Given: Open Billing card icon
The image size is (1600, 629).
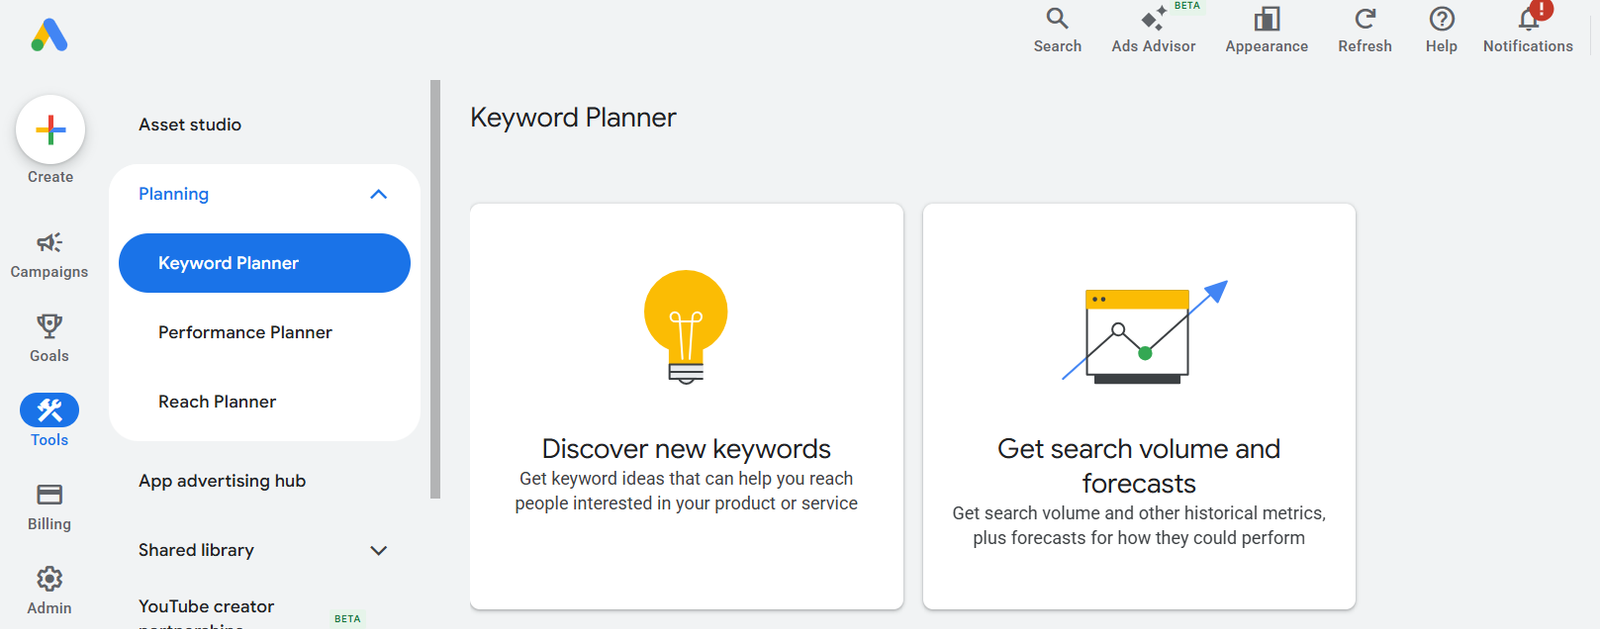Looking at the screenshot, I should [x=49, y=494].
